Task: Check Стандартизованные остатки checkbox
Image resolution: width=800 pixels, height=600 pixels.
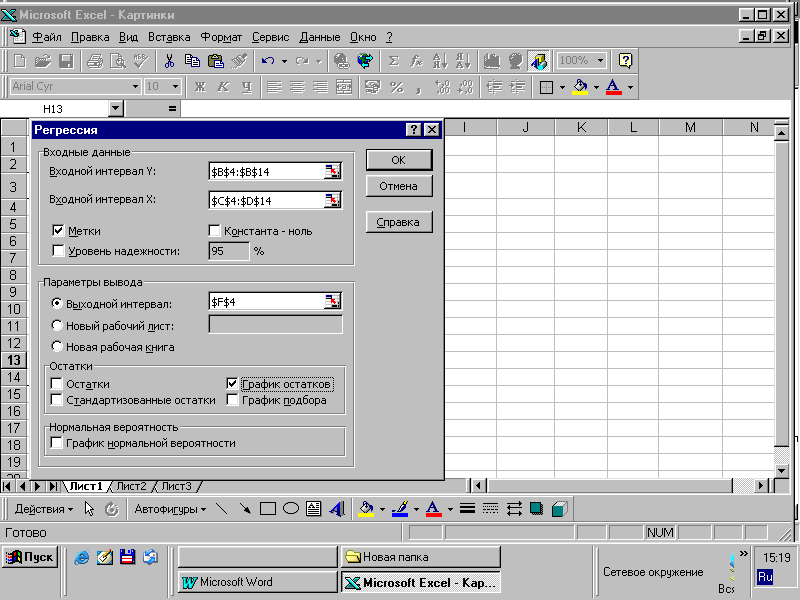Action: tap(57, 399)
